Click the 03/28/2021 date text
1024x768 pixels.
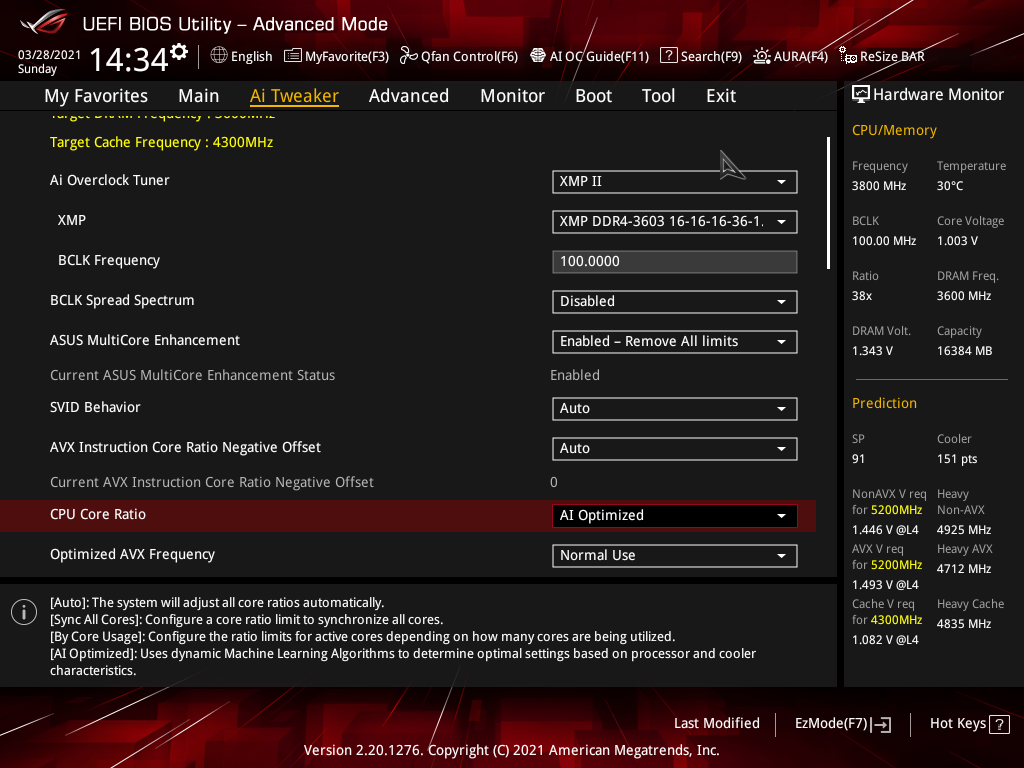(x=49, y=55)
